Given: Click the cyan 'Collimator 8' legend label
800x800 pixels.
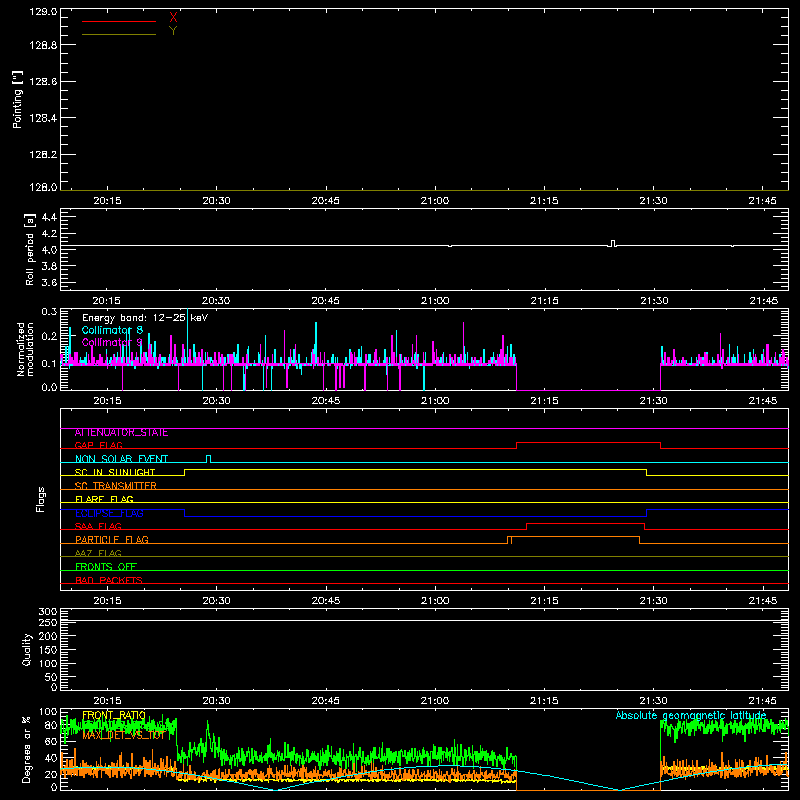Looking at the screenshot, I should 112,330.
